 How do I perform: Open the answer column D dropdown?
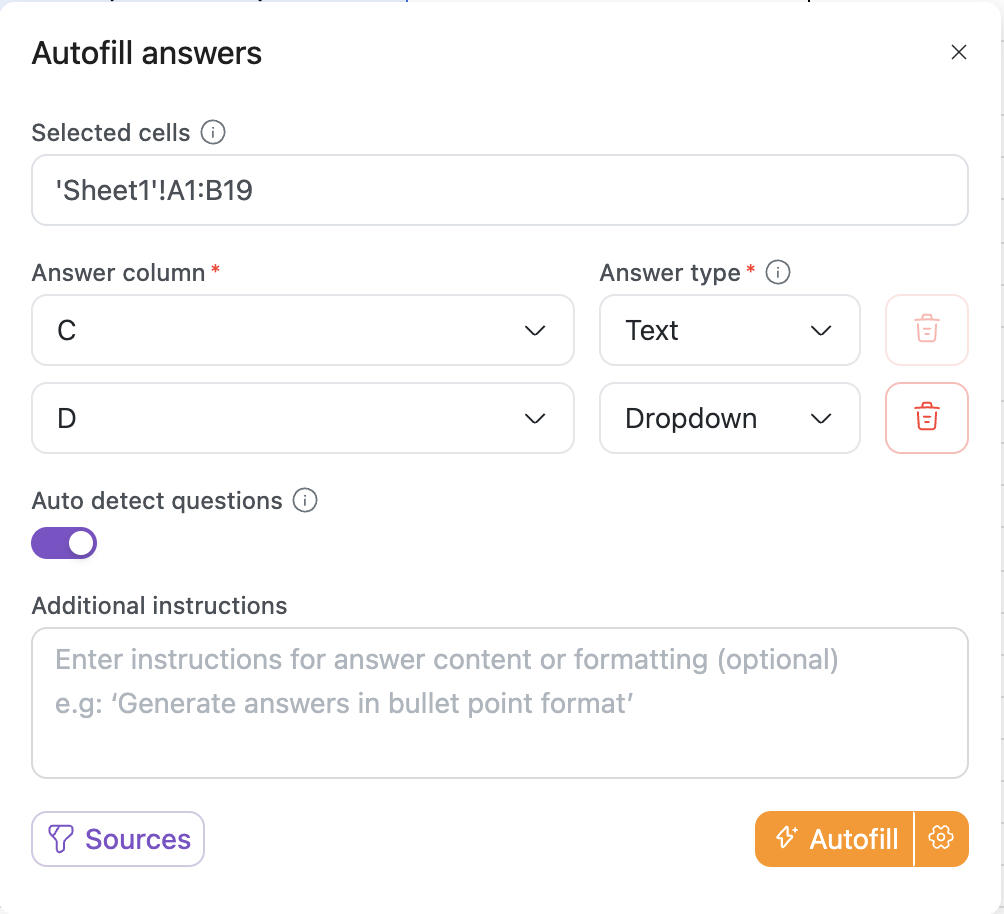(x=303, y=418)
